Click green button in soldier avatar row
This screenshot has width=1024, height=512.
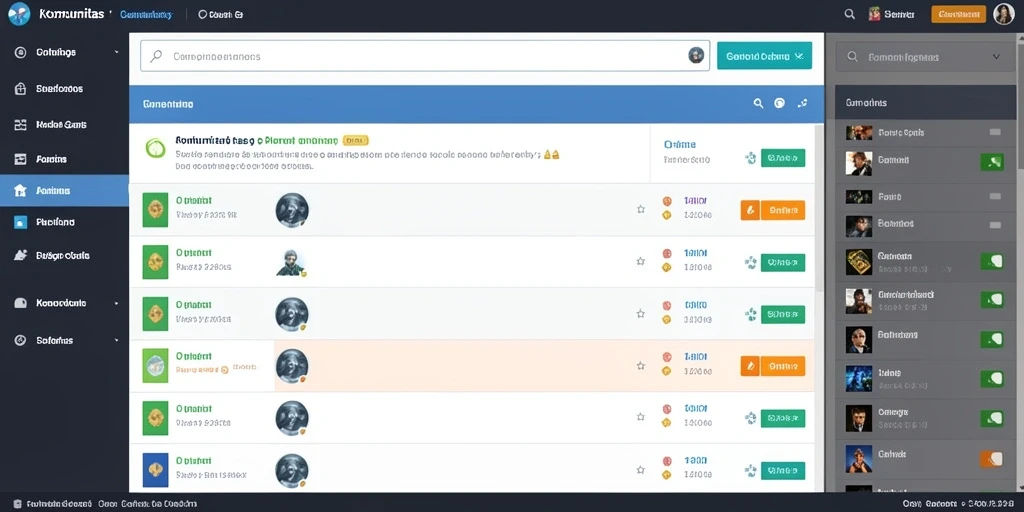[x=782, y=263]
